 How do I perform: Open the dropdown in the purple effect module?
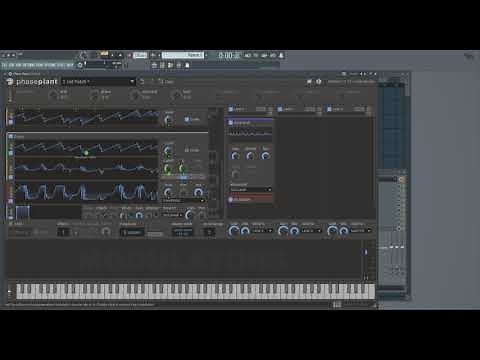tap(251, 189)
